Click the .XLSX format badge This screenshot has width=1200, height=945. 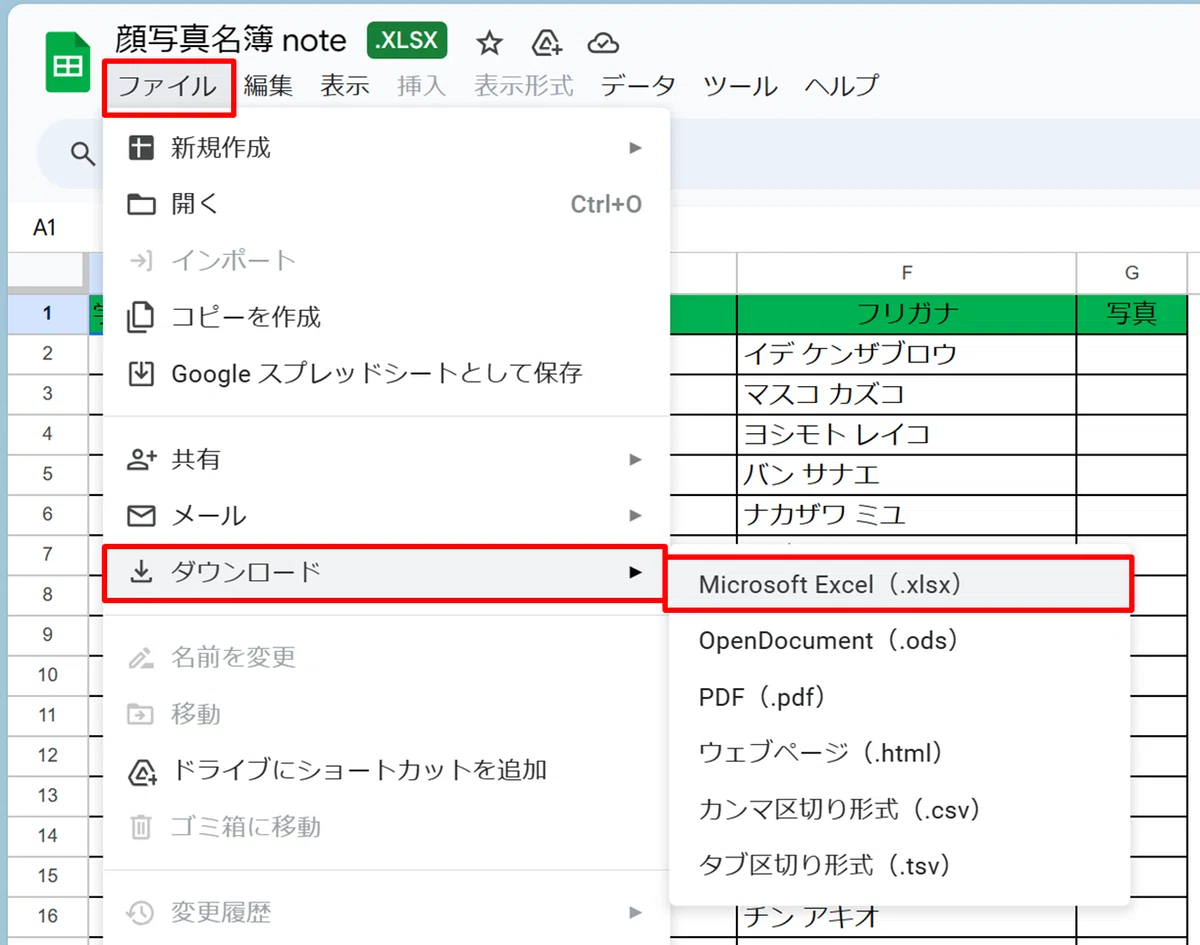click(407, 40)
